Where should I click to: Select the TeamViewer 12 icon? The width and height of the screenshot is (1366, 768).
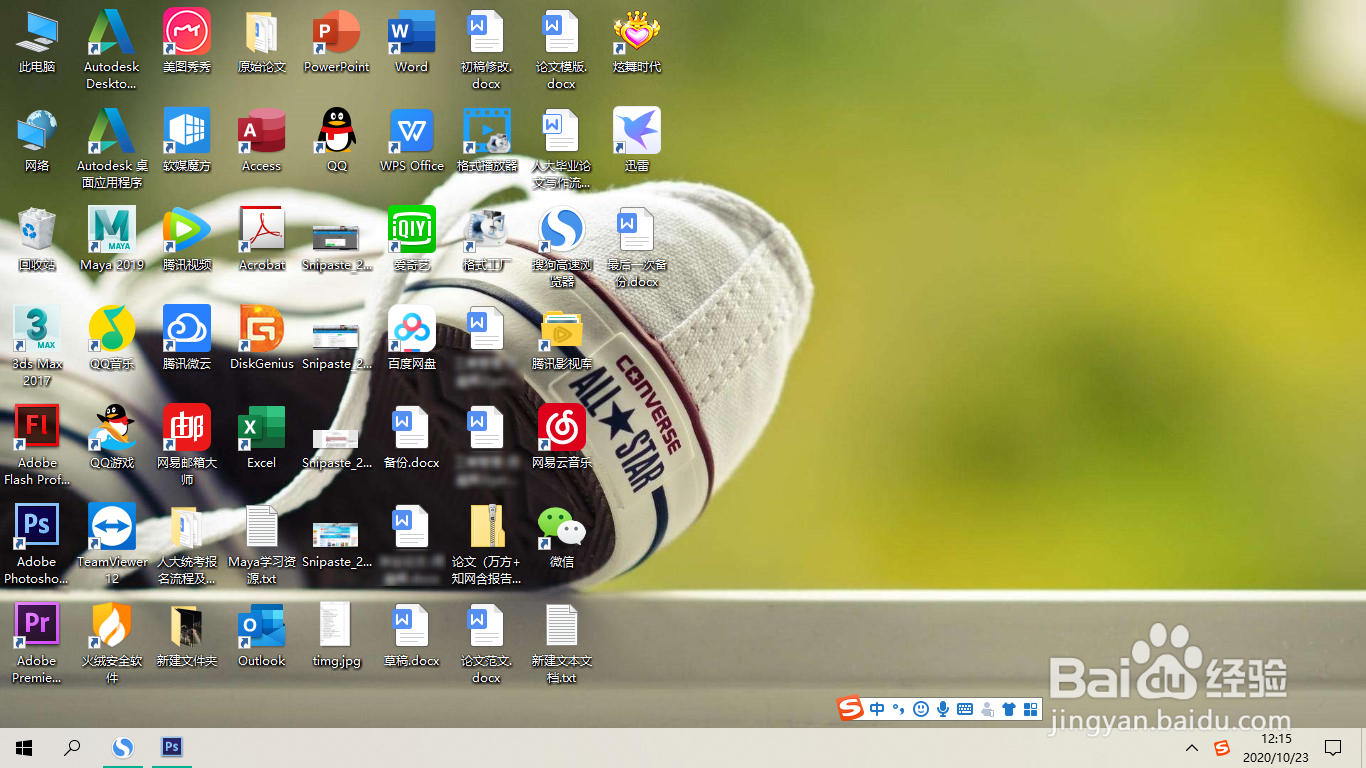click(112, 544)
